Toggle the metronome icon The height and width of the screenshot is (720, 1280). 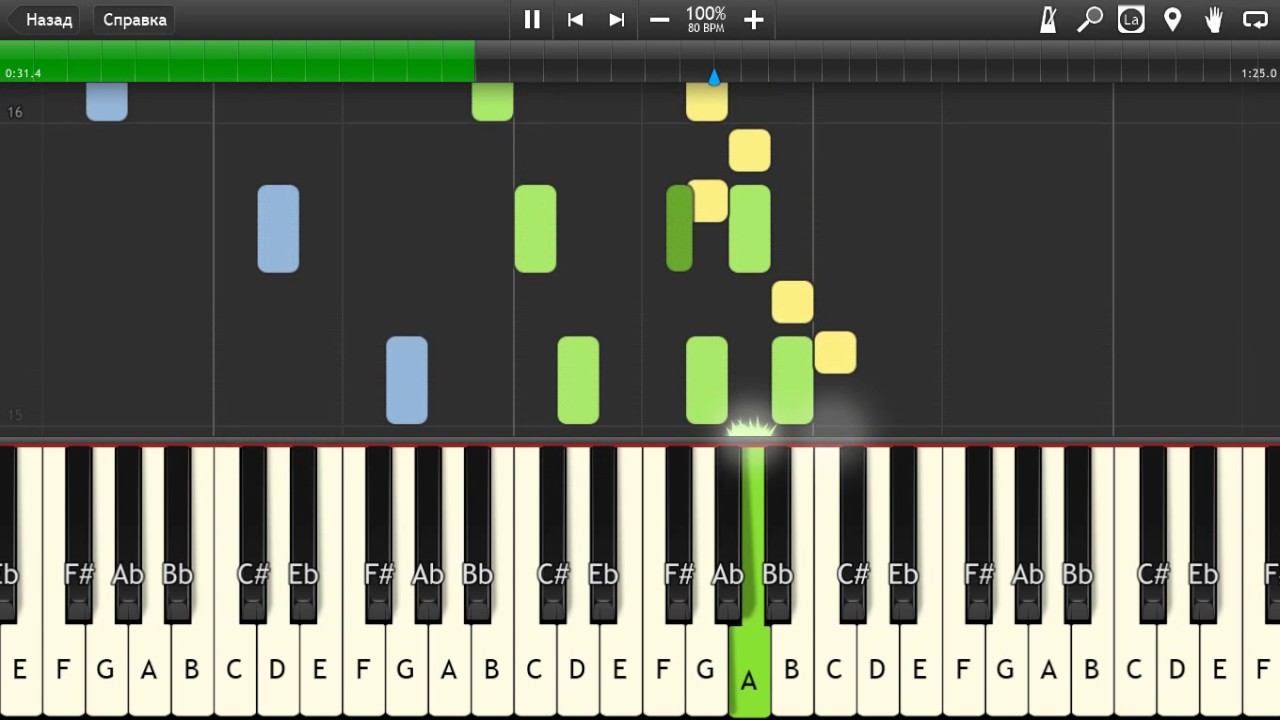coord(1048,19)
